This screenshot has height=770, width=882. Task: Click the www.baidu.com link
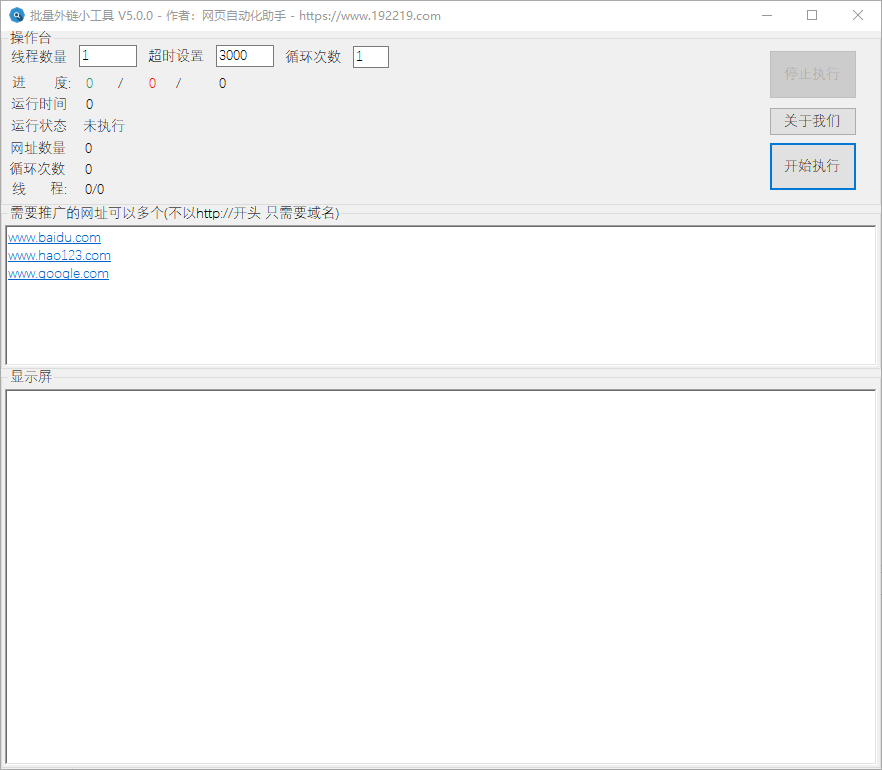coord(54,238)
